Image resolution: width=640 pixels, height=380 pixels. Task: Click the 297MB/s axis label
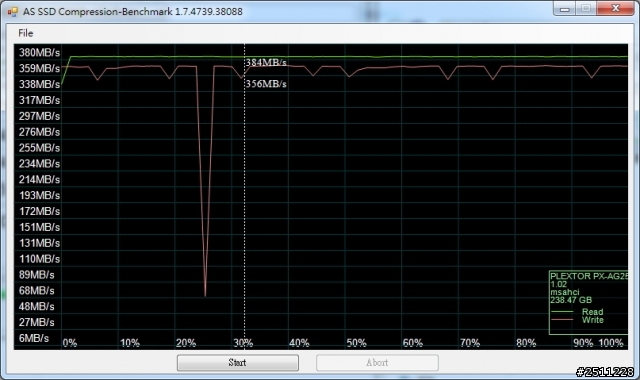tap(39, 116)
